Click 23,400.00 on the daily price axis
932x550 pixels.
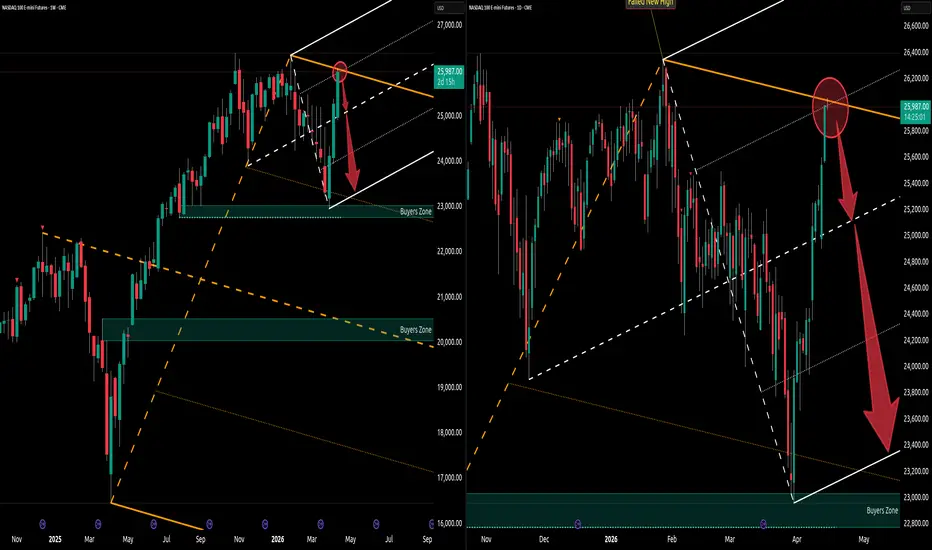click(916, 445)
